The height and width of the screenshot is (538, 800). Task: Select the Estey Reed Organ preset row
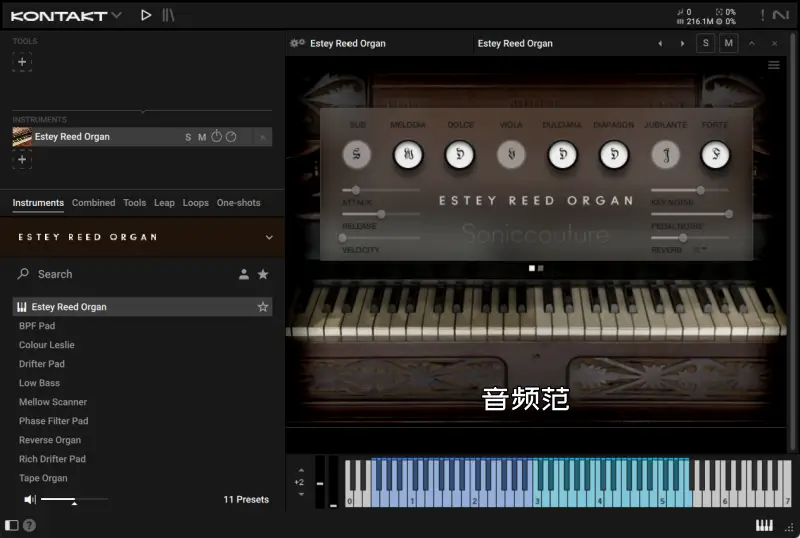tap(142, 307)
